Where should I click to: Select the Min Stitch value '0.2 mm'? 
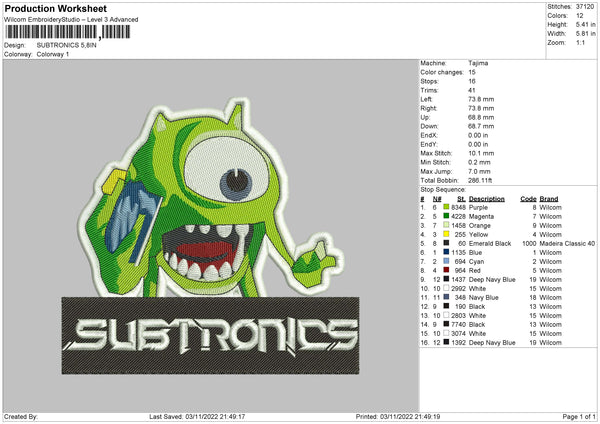coord(479,162)
